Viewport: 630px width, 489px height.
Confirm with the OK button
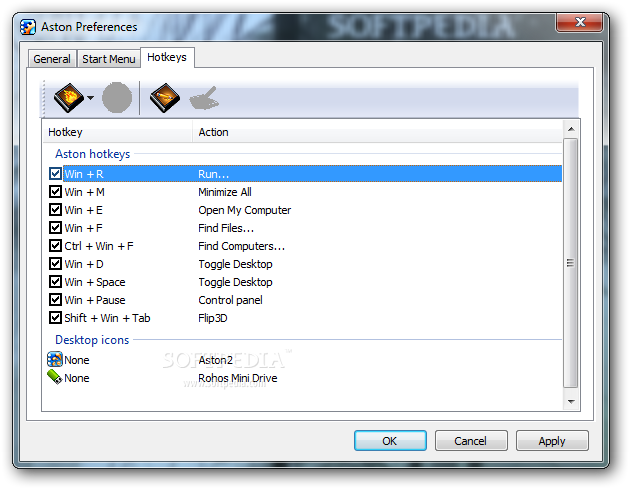pos(390,441)
